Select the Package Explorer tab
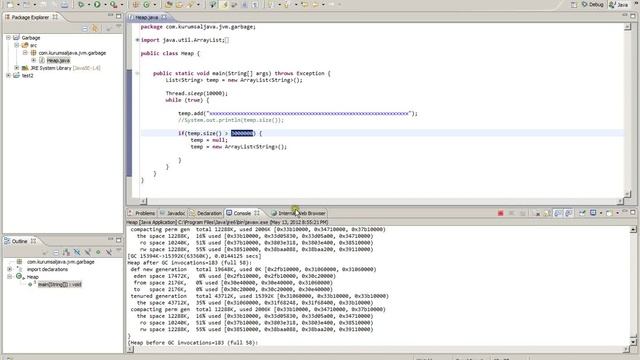This screenshot has height=360, width=640. click(31, 17)
